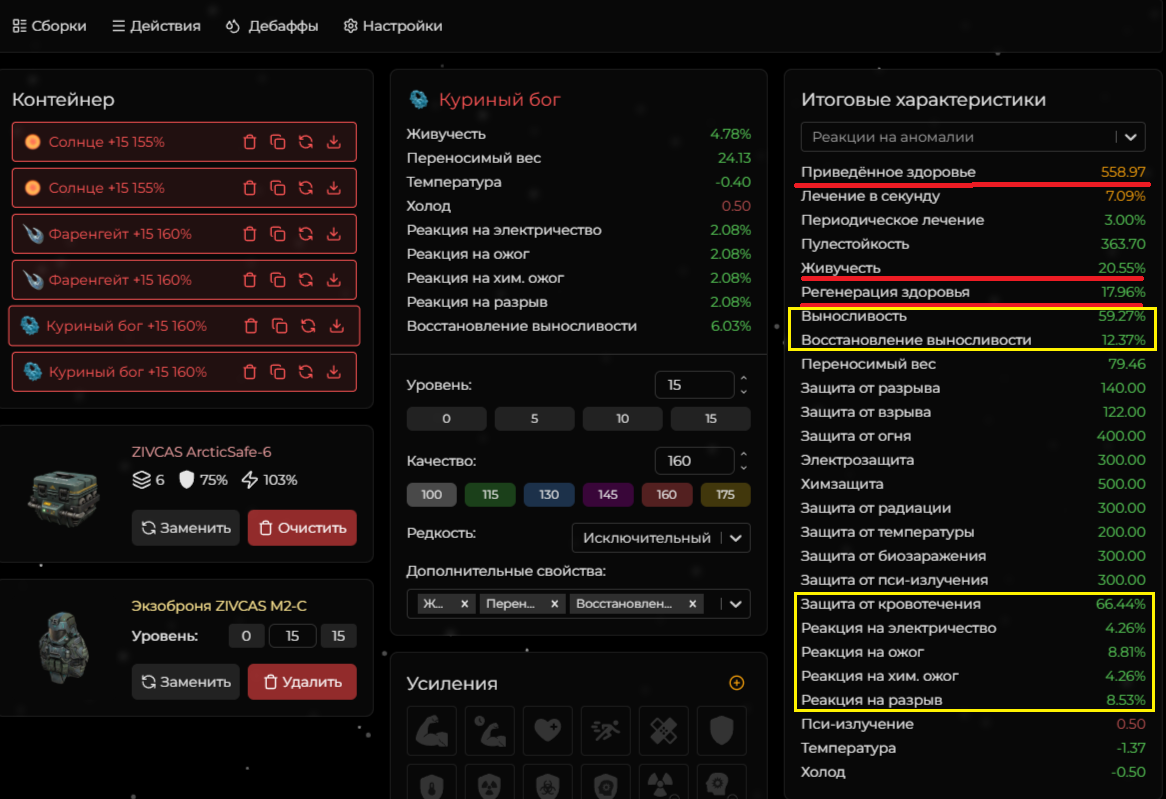1166x799 pixels.
Task: Open the Дебаффы menu
Action: pyautogui.click(x=272, y=26)
